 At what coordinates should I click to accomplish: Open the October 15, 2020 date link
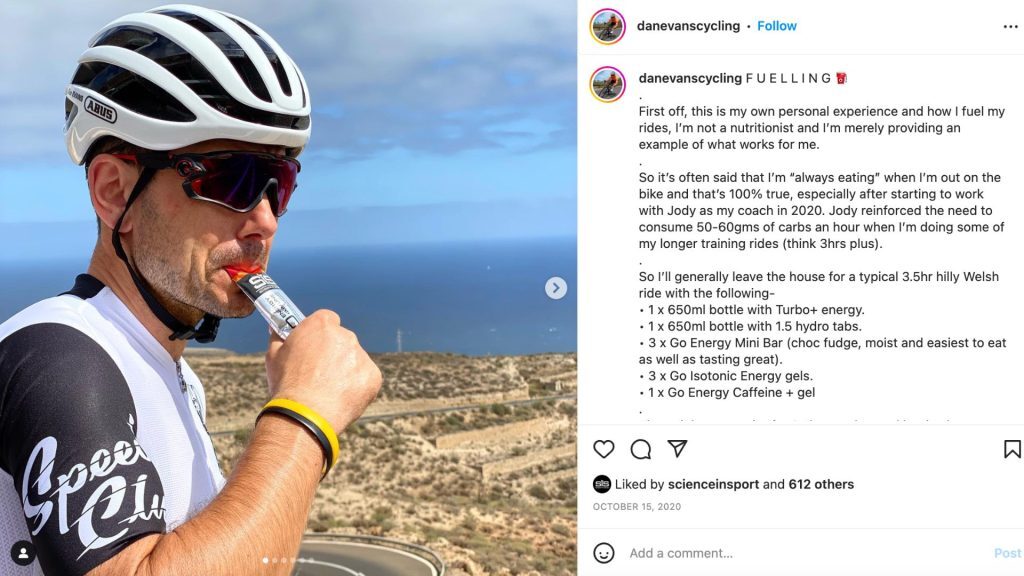pyautogui.click(x=637, y=507)
